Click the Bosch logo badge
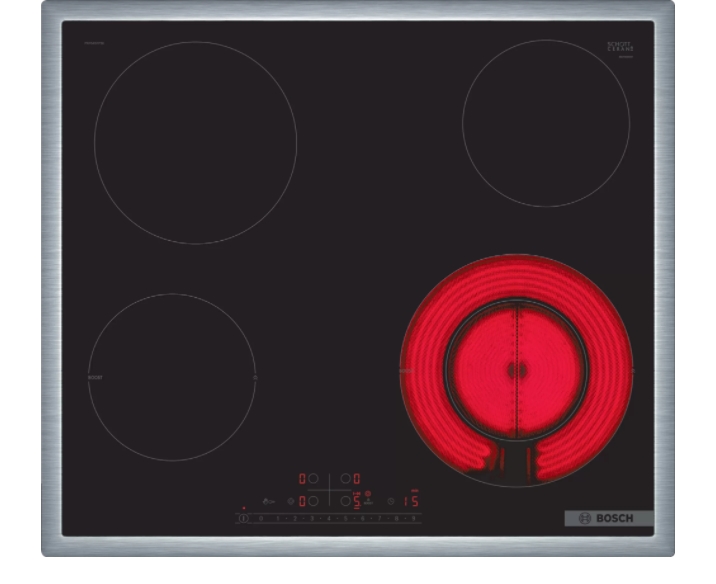Viewport: 716px width, 584px height. [x=608, y=518]
